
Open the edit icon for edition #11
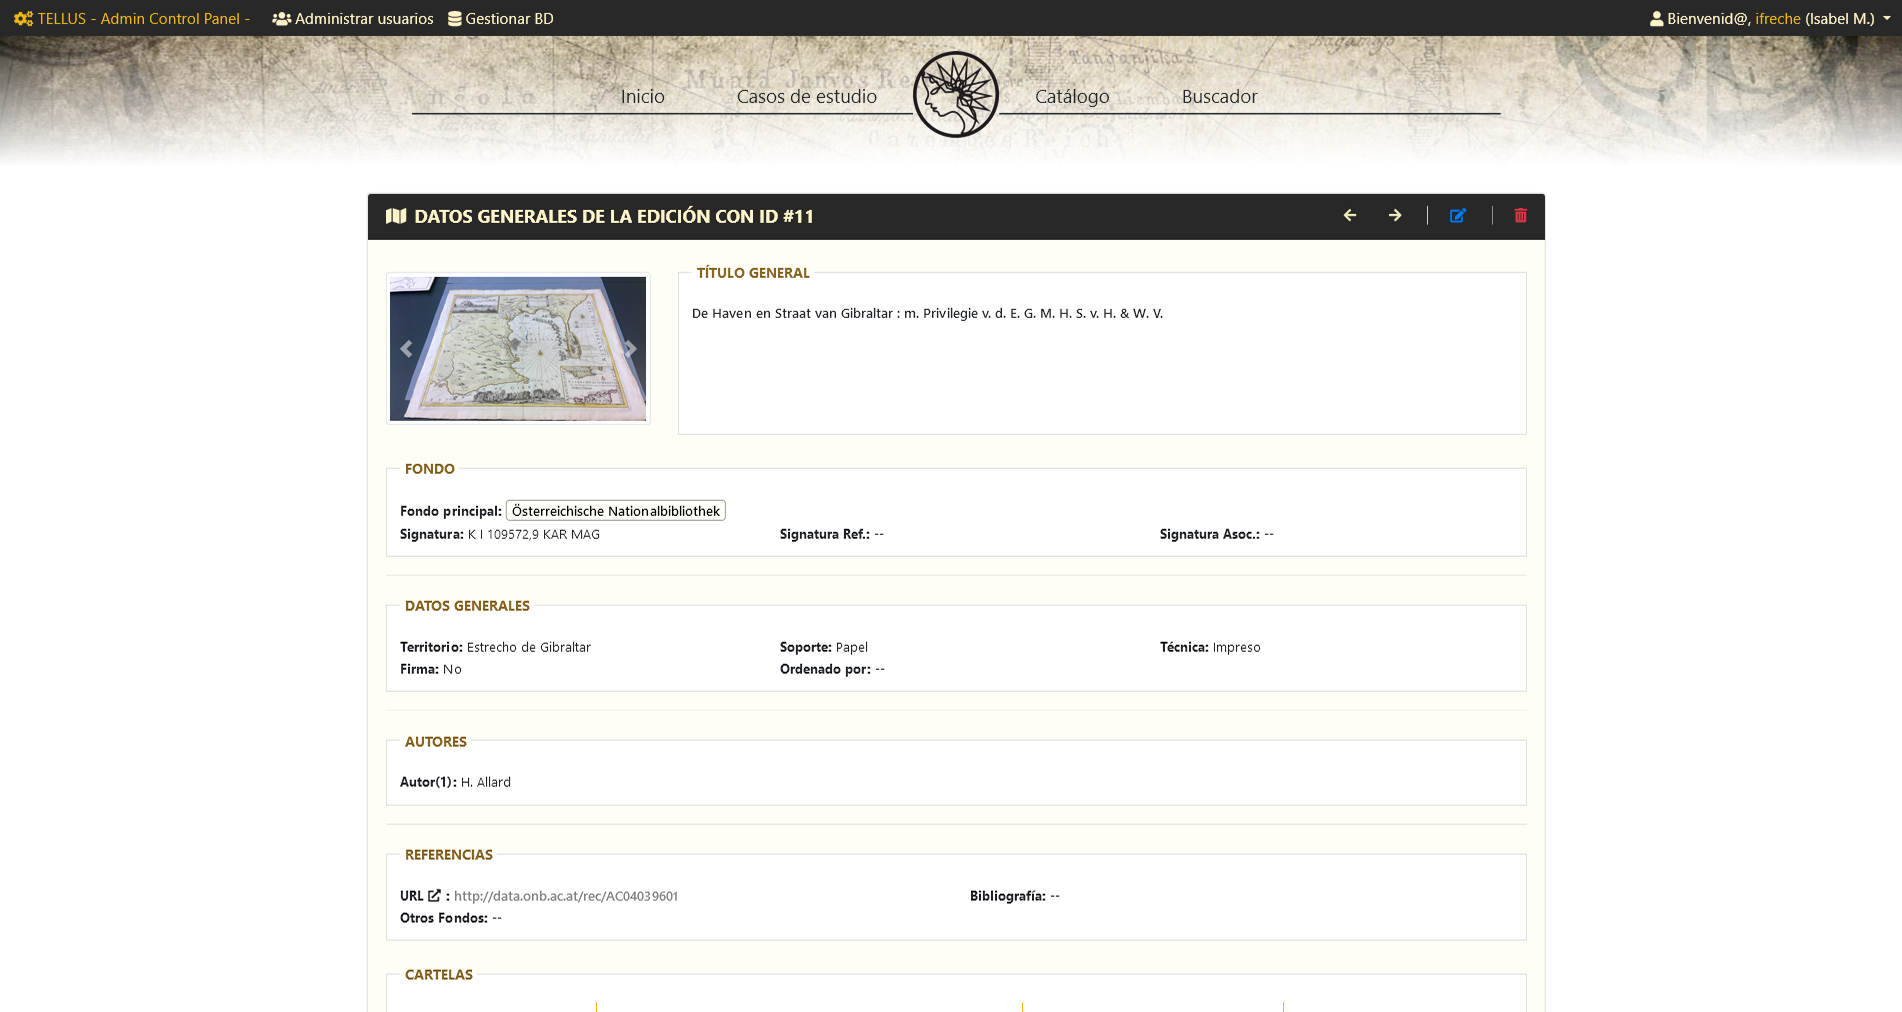coord(1458,215)
